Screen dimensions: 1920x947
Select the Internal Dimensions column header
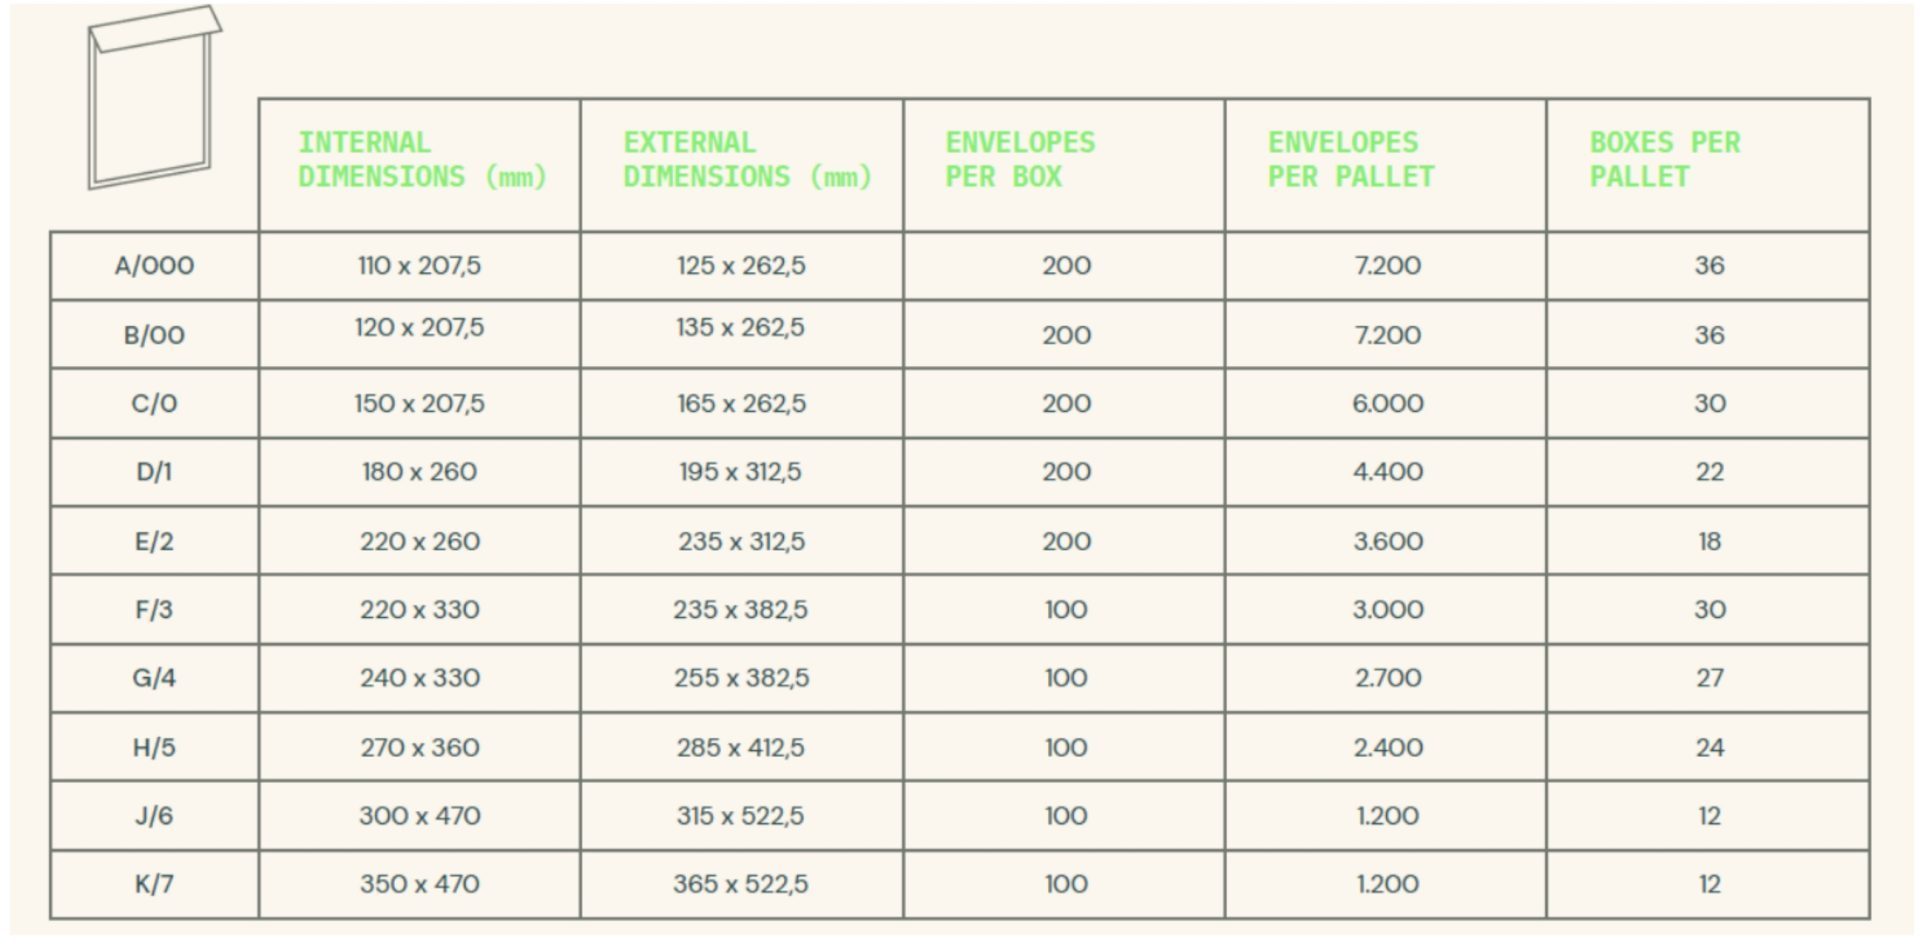(x=422, y=160)
